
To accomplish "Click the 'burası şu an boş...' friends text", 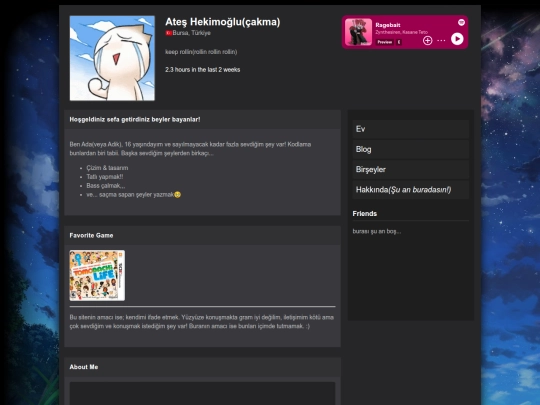I will click(x=377, y=231).
